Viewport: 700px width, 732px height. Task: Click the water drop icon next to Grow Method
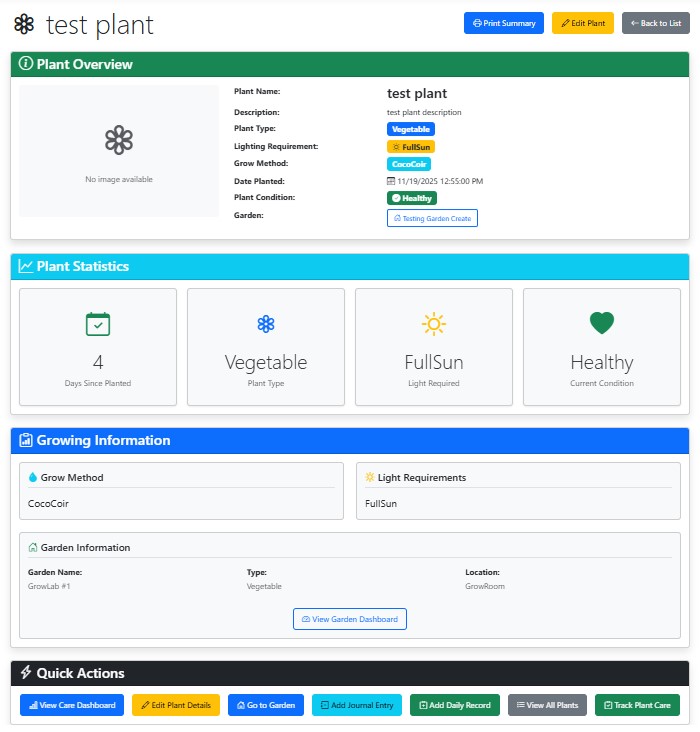coord(33,478)
